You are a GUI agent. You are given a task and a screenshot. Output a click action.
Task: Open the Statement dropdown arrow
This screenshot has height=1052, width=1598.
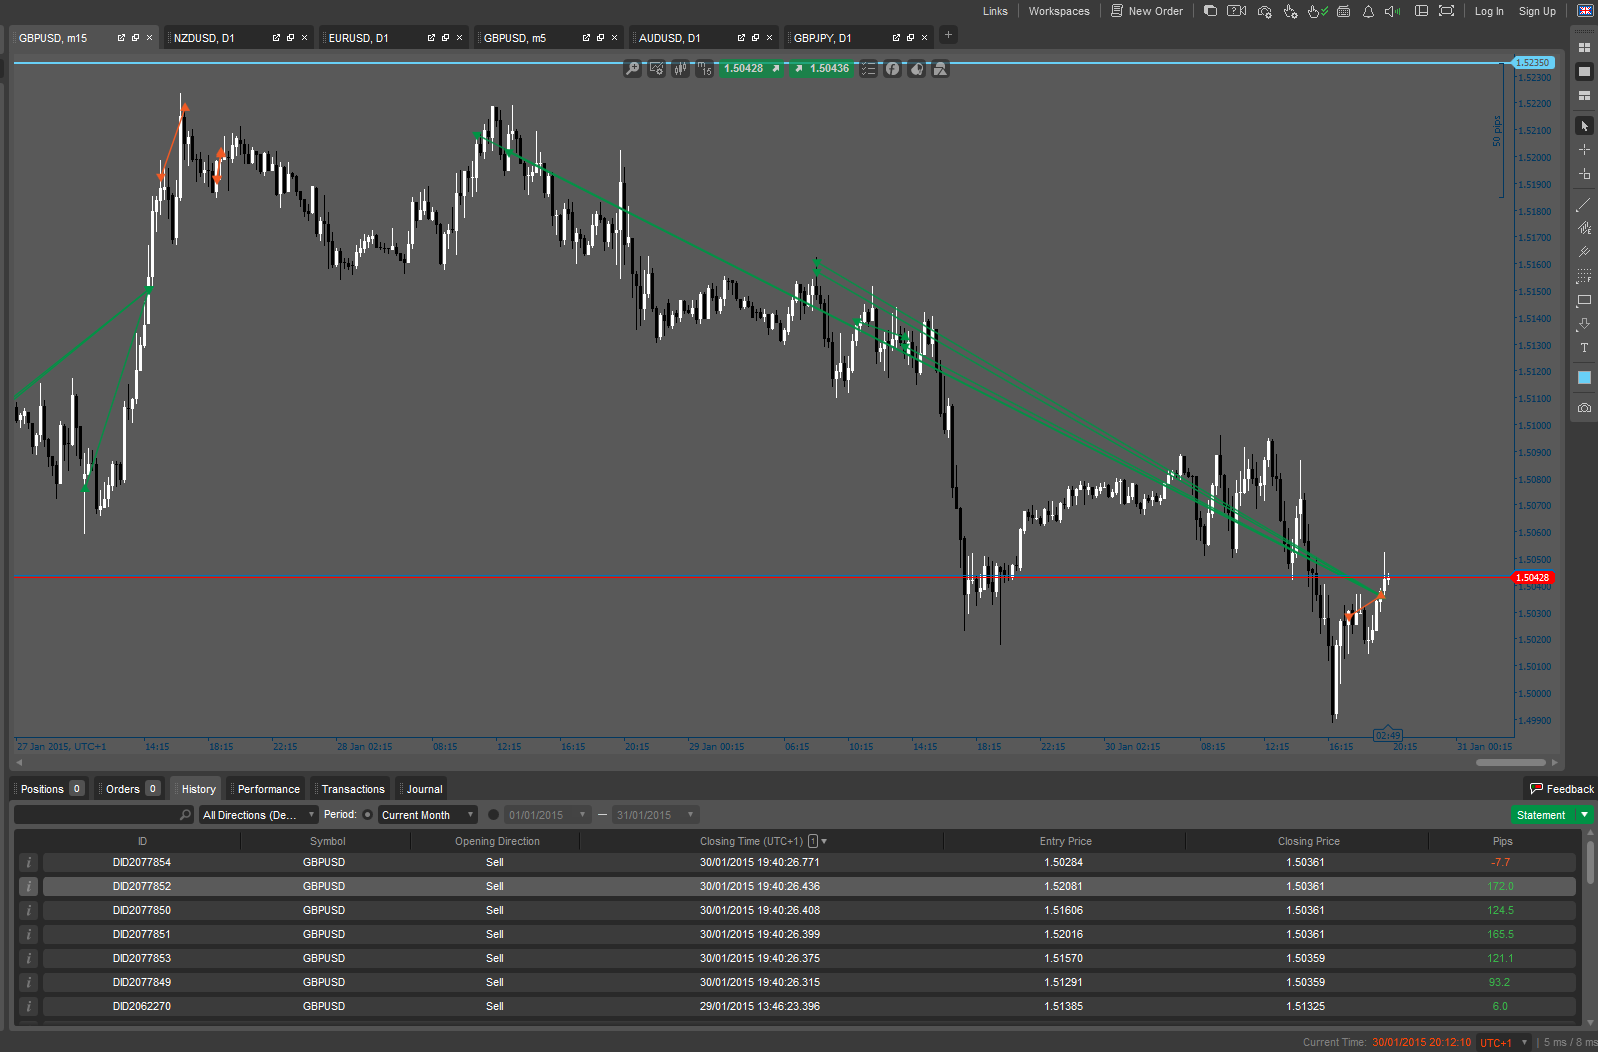click(1584, 815)
